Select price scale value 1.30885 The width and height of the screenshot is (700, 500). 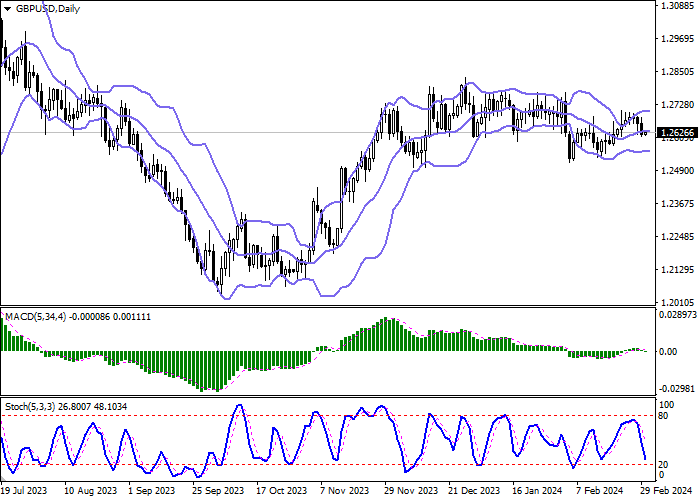click(x=677, y=6)
